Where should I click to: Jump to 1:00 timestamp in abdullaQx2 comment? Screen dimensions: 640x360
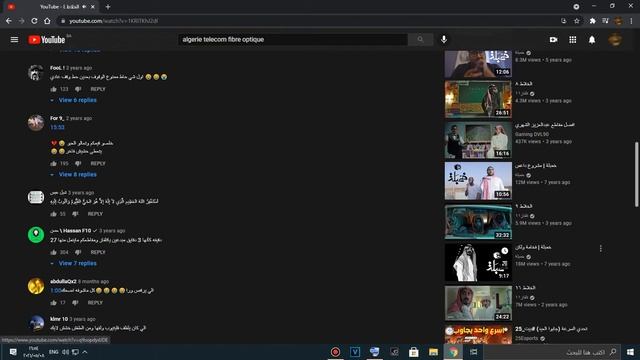pyautogui.click(x=56, y=291)
